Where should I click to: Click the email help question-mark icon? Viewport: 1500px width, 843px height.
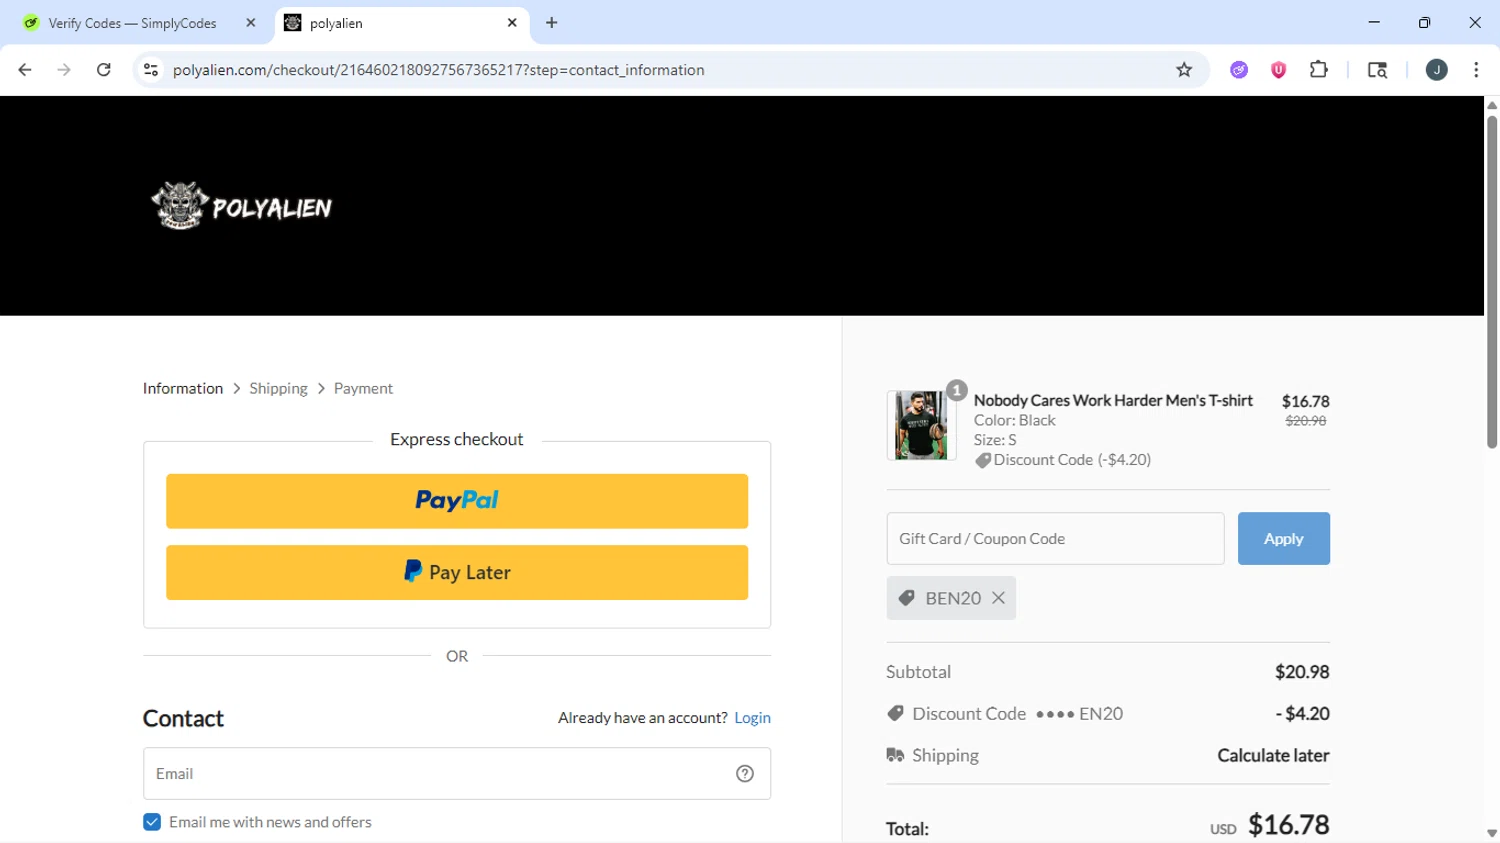pos(745,773)
